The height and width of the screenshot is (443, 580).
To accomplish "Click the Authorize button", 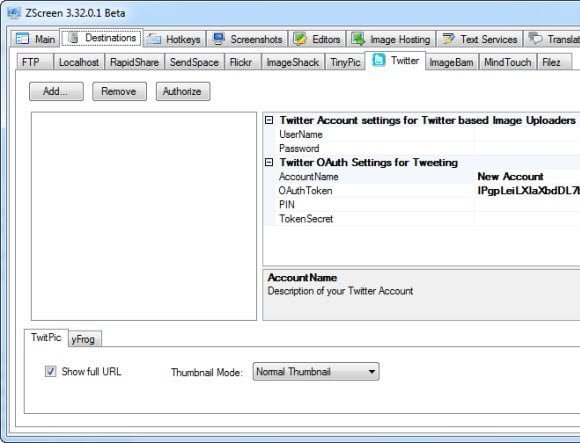I will pos(183,91).
